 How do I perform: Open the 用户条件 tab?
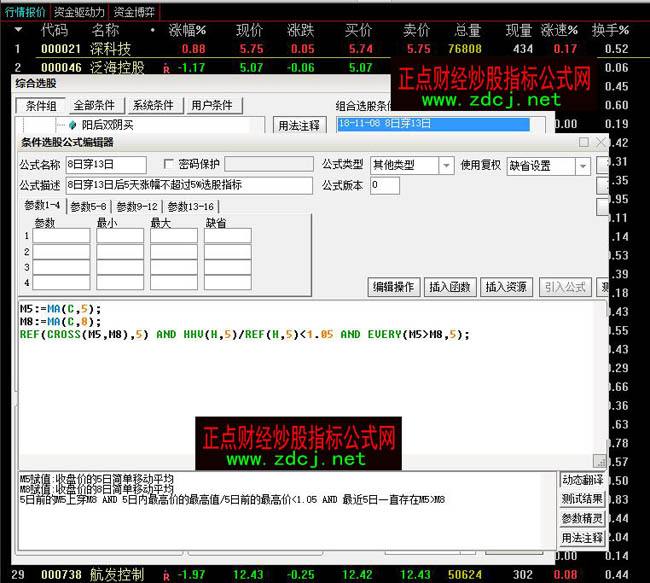coord(211,105)
